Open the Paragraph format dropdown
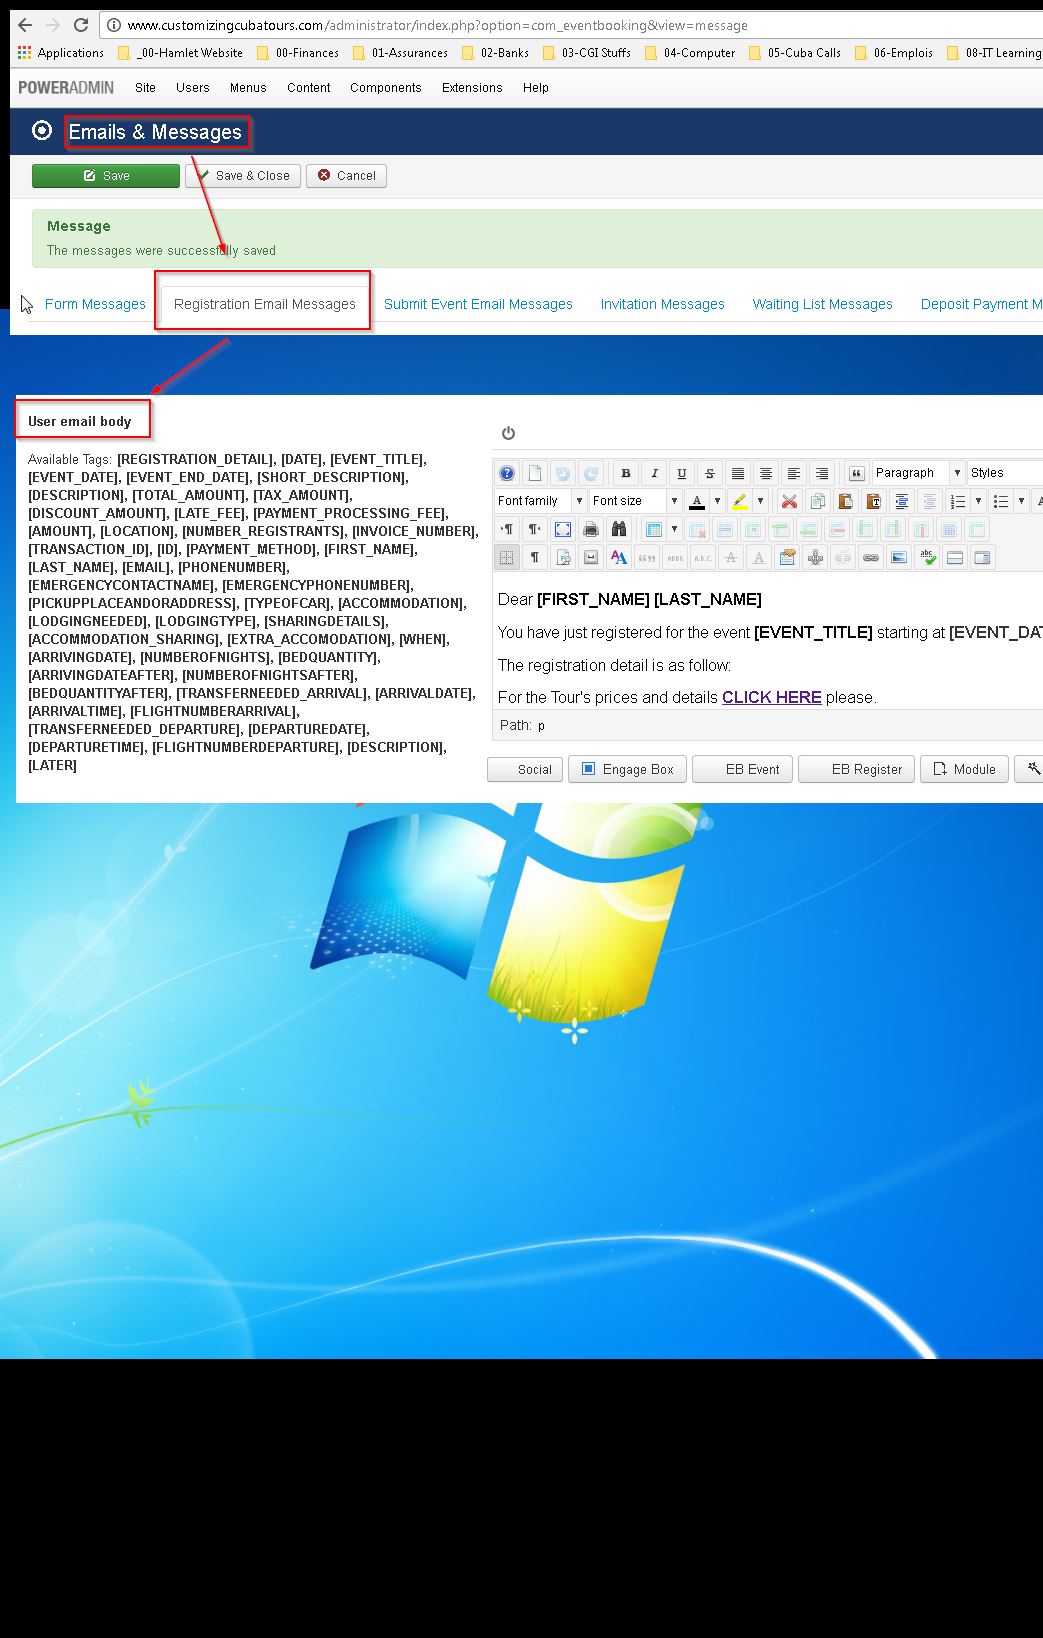The width and height of the screenshot is (1043, 1638). coord(917,473)
